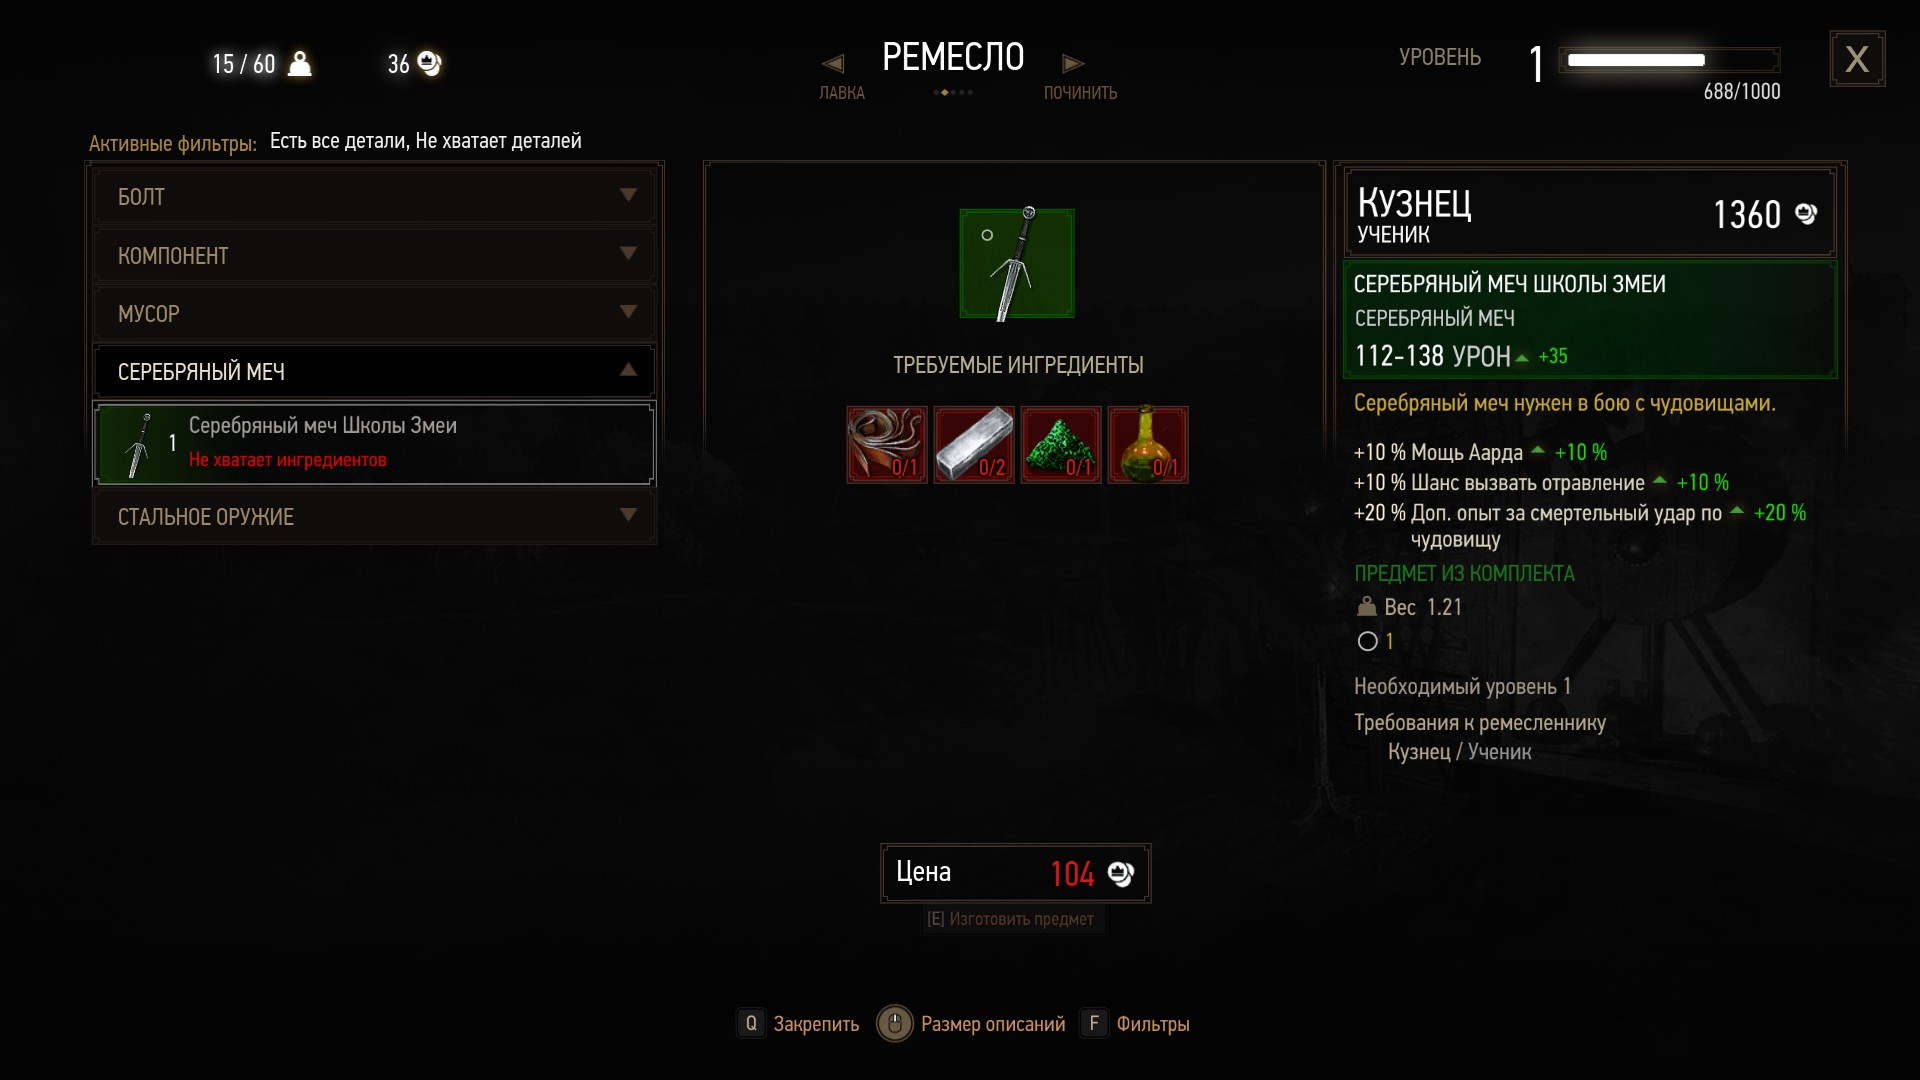Switch to the Лавка tab

pos(842,93)
